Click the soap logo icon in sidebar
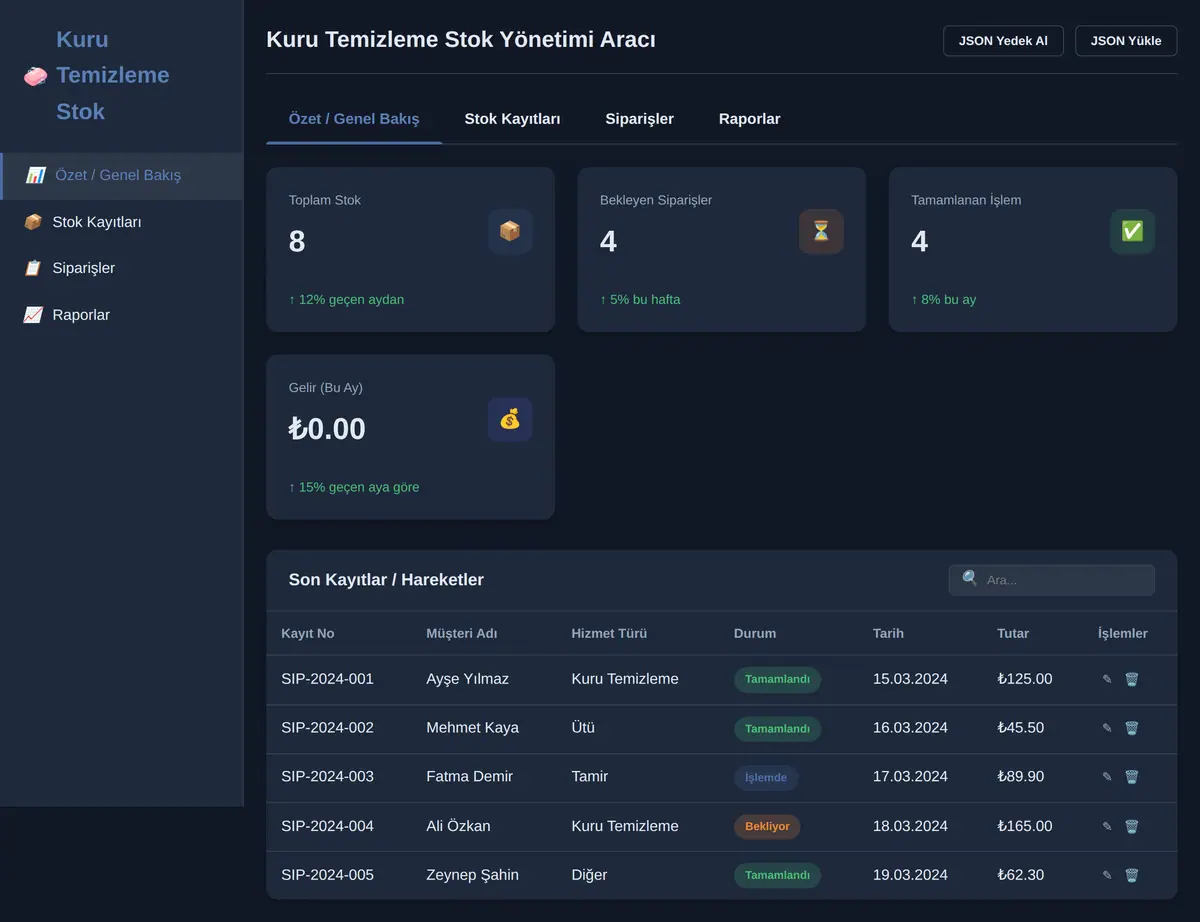Image resolution: width=1200 pixels, height=922 pixels. point(35,76)
